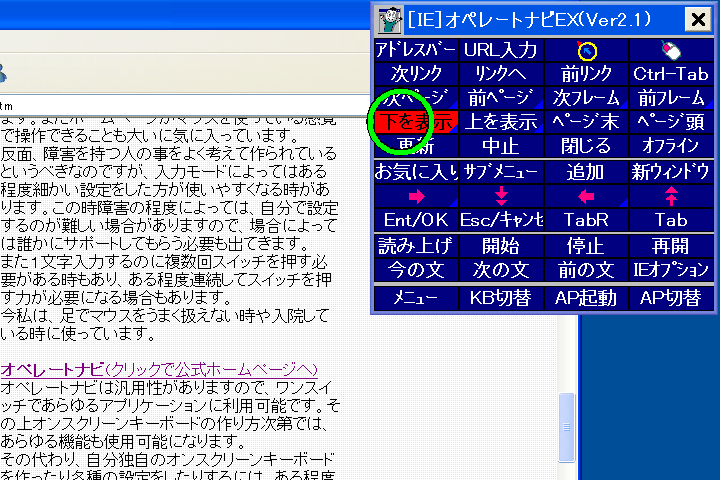This screenshot has height=480, width=720.
Task: Click the Ent/OK button
Action: point(416,220)
